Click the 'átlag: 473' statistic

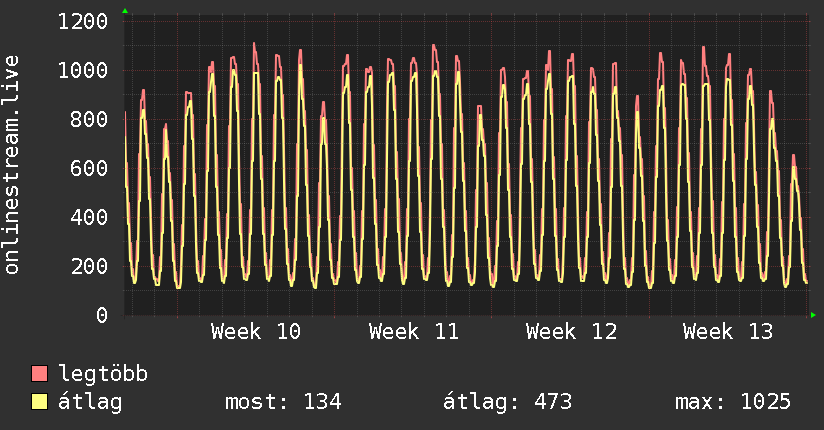507,402
